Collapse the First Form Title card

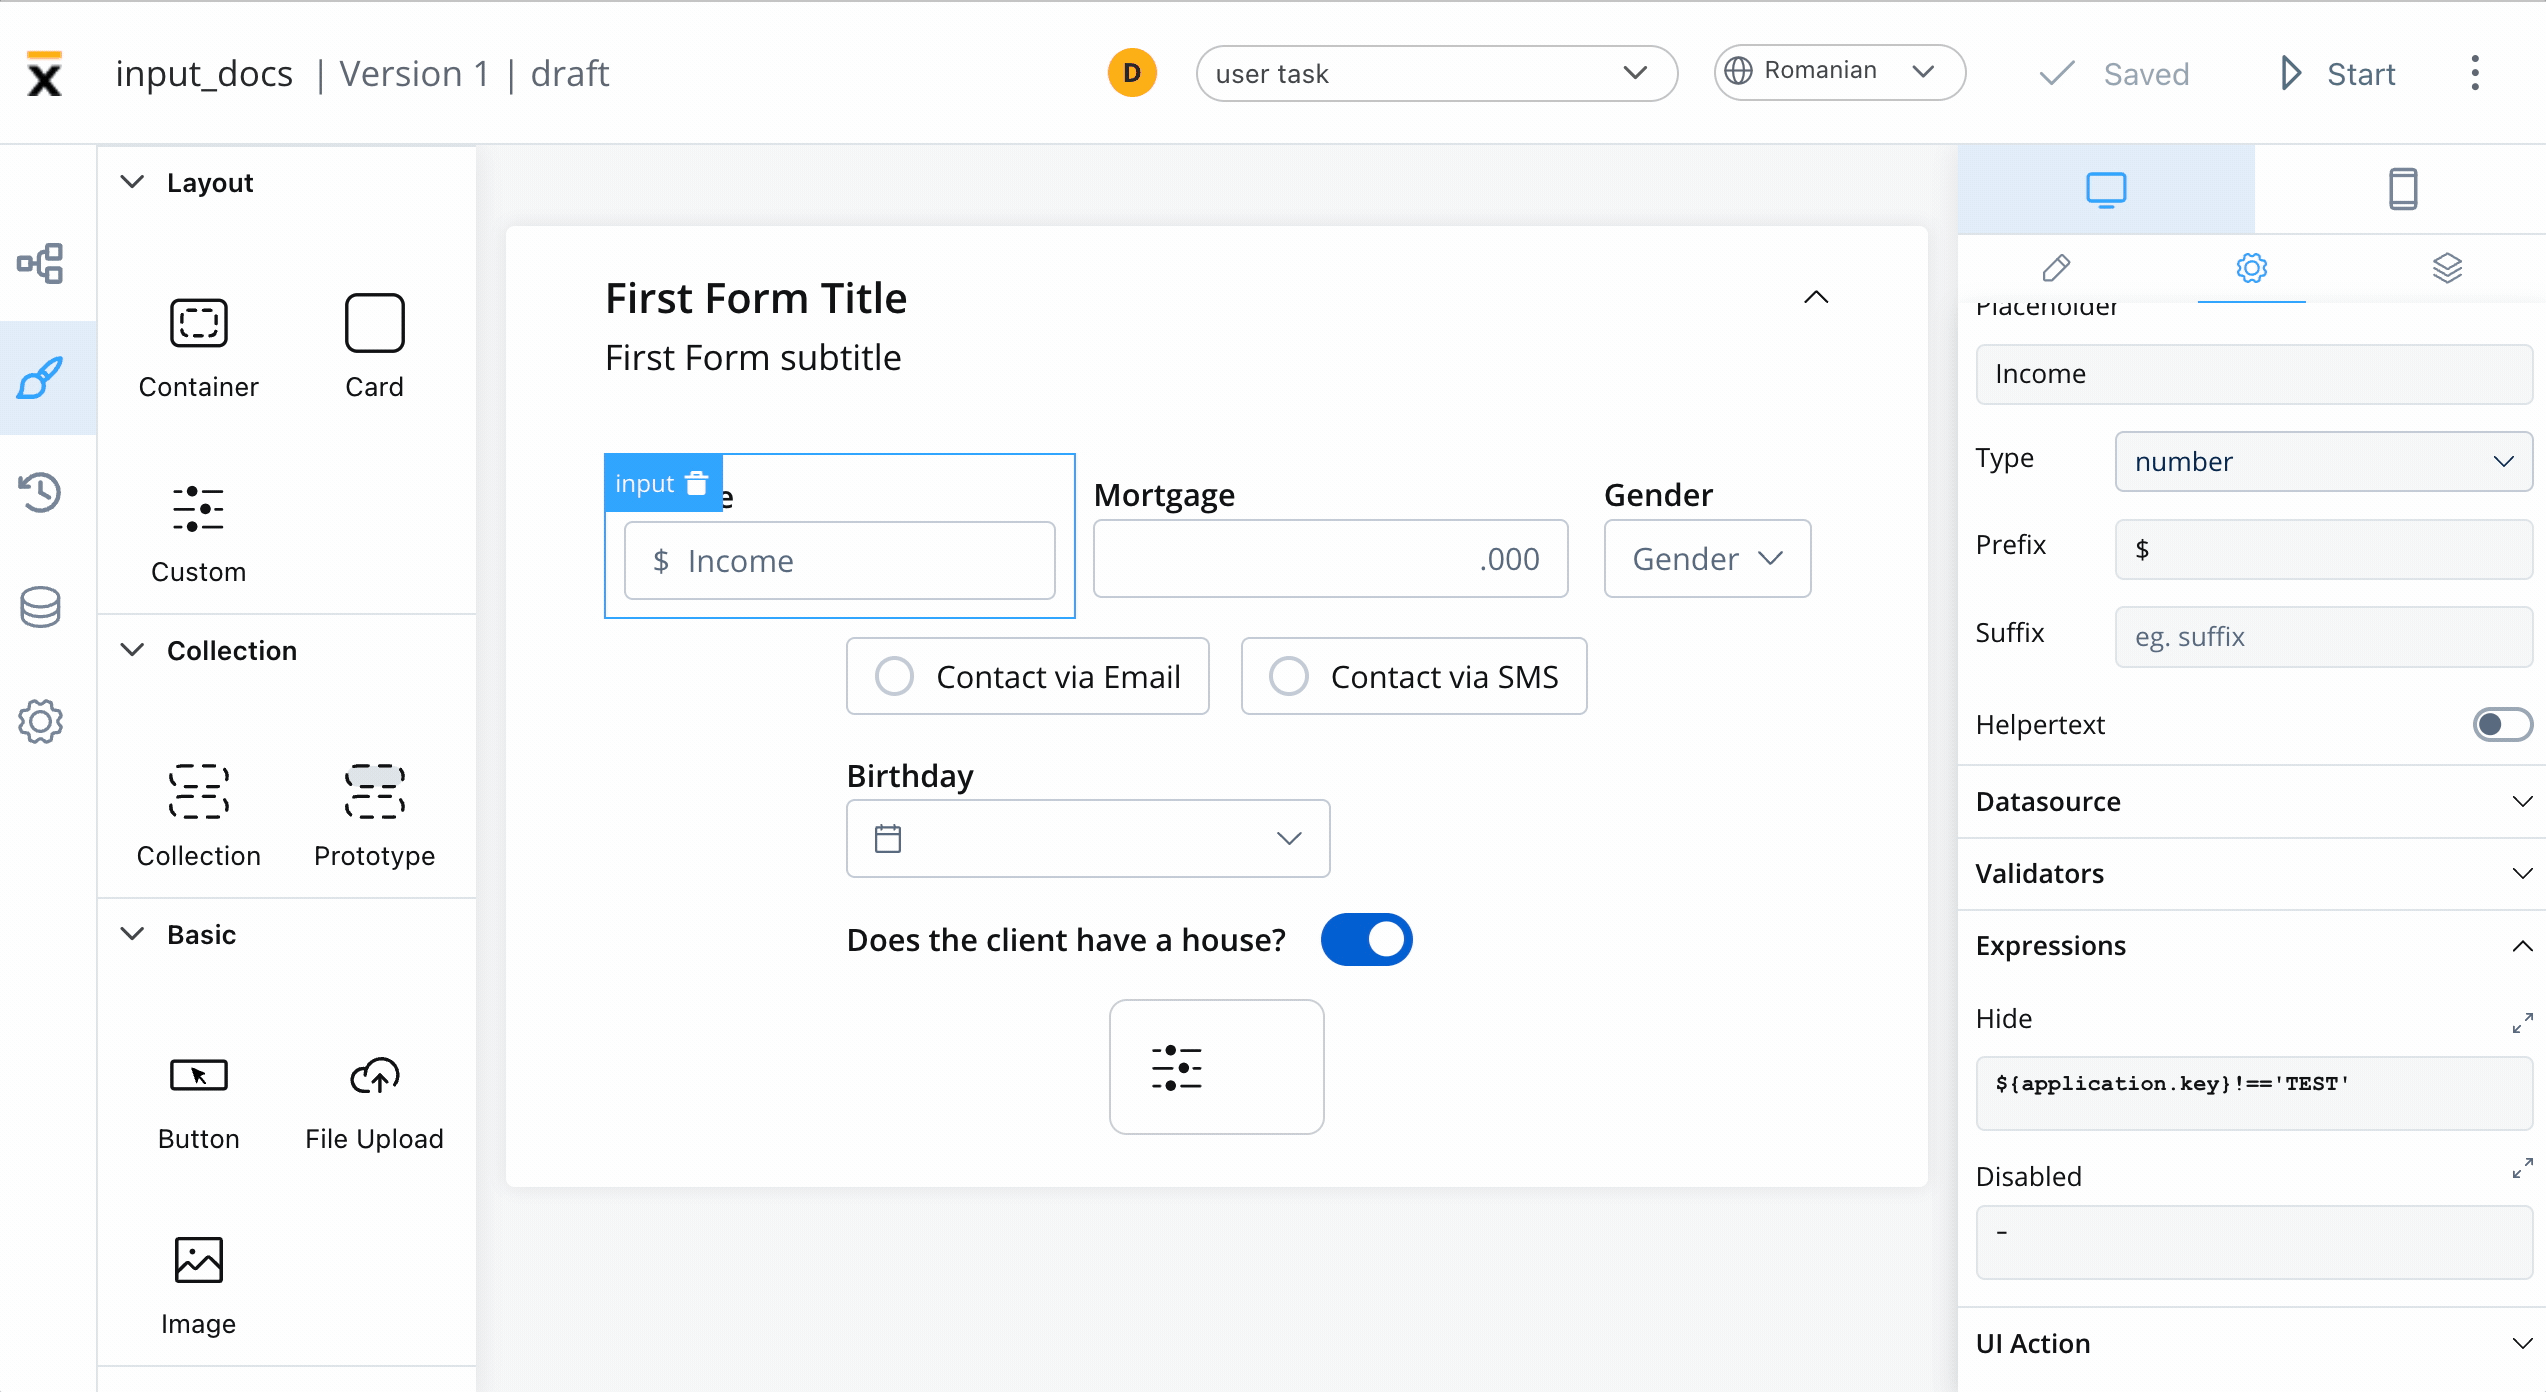pos(1816,297)
